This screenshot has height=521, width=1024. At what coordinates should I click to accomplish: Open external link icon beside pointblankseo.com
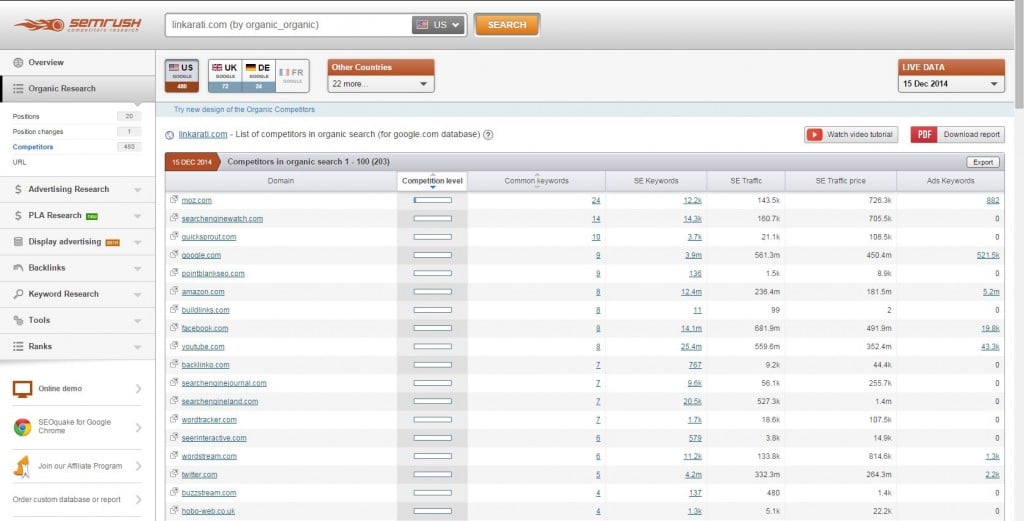pos(174,272)
